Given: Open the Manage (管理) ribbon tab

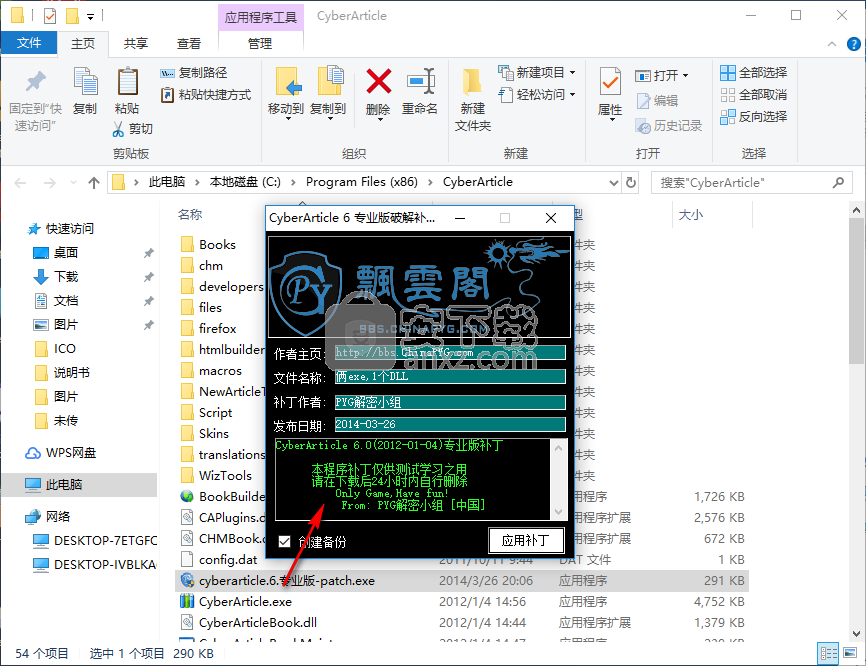Looking at the screenshot, I should [260, 44].
